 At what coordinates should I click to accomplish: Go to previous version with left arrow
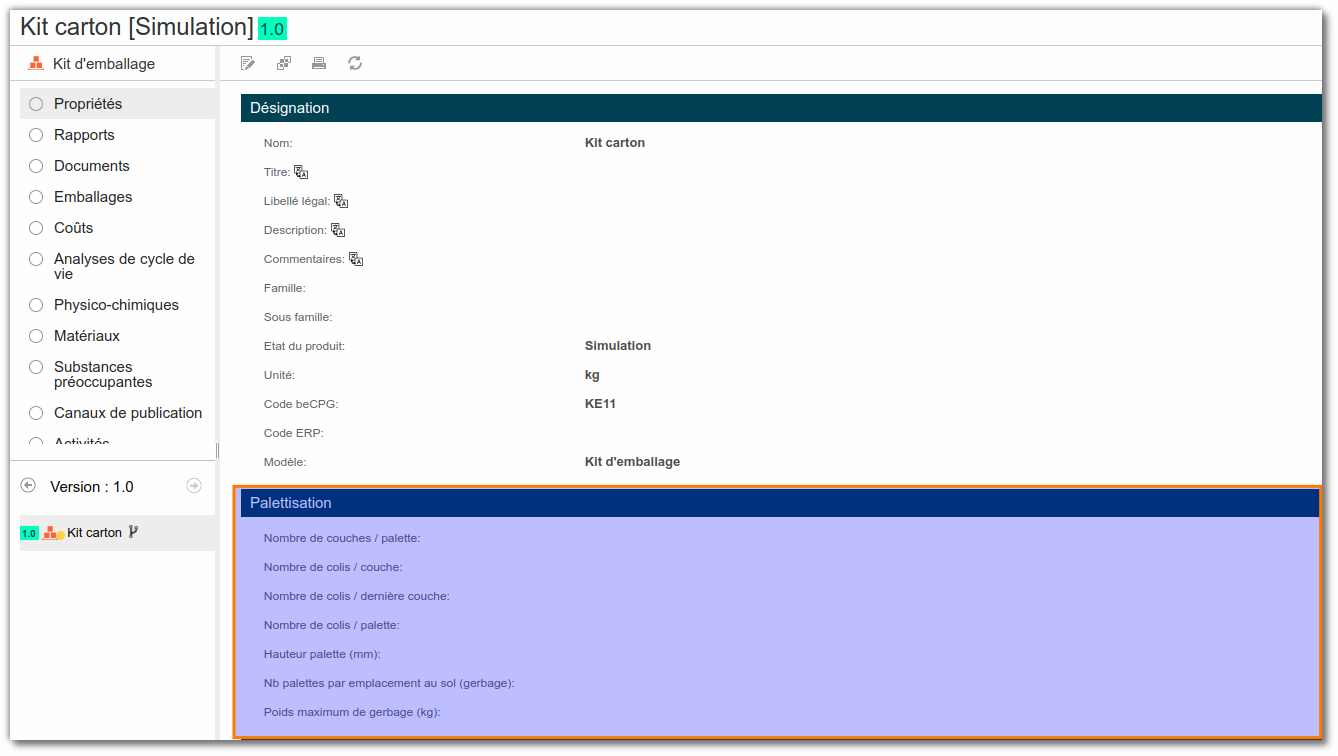28,485
